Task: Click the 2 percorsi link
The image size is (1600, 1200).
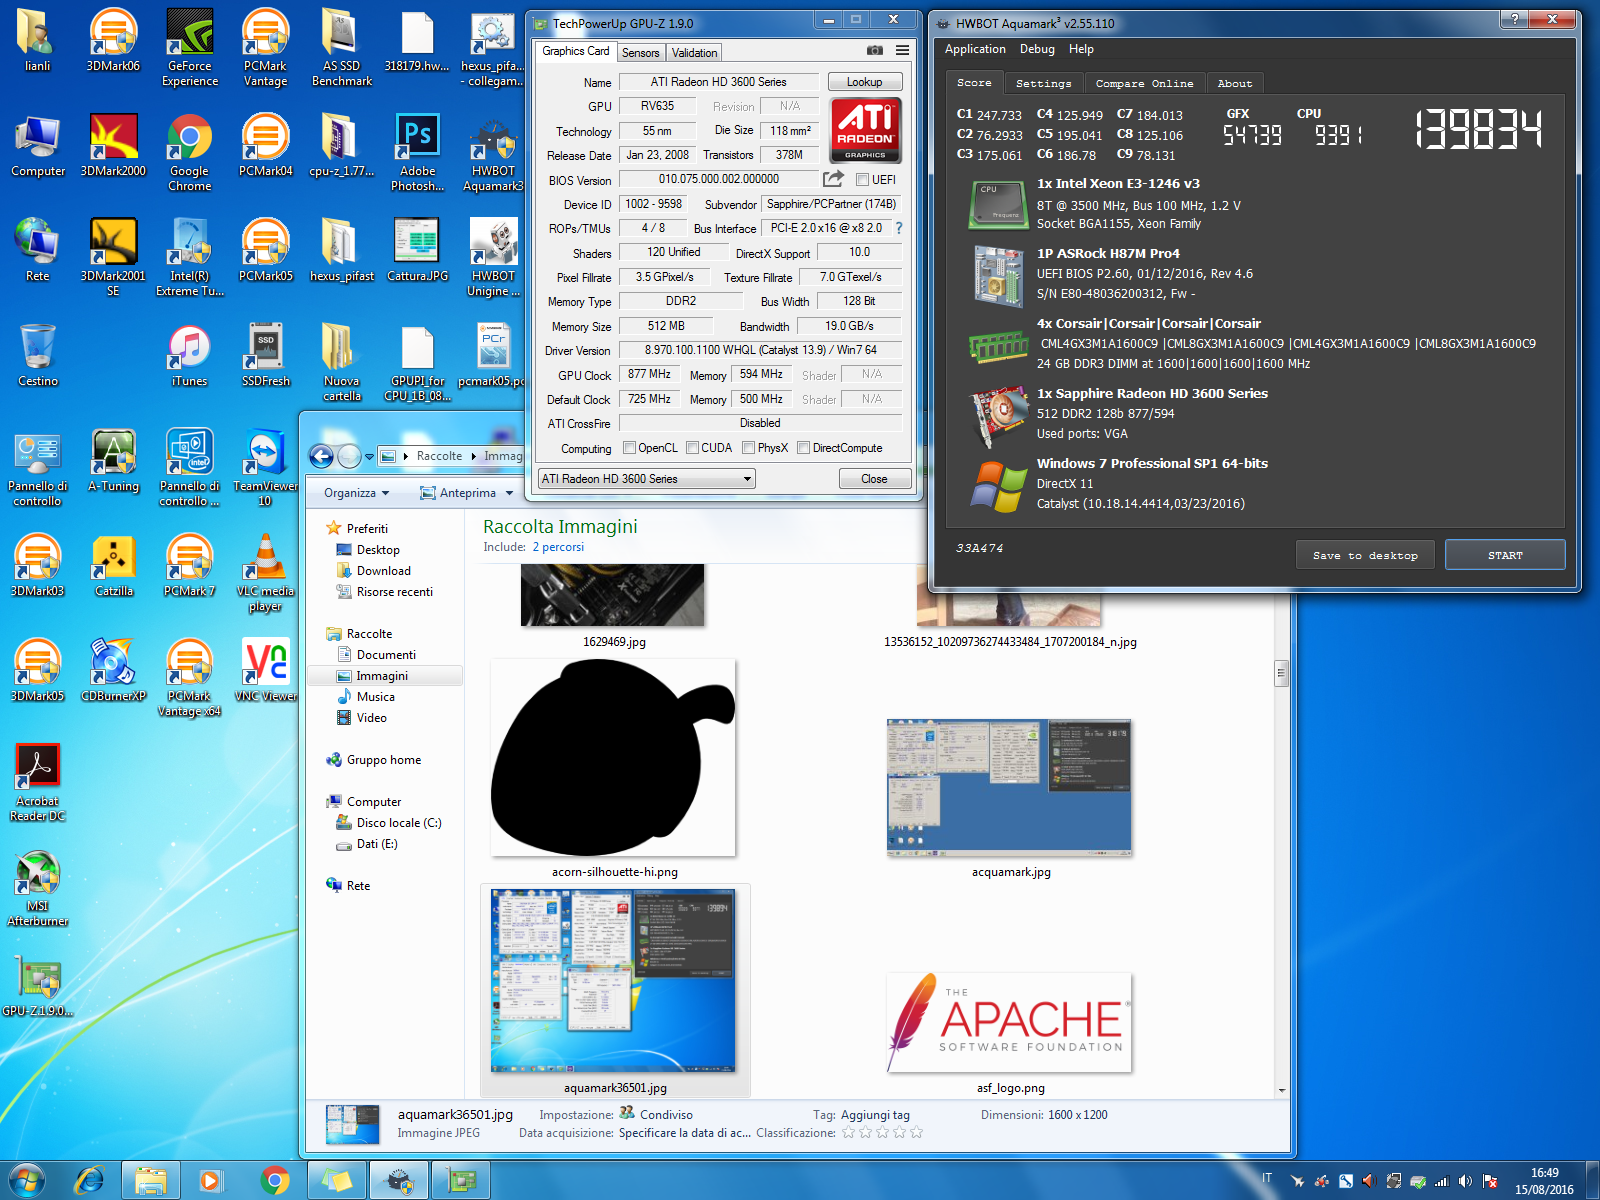Action: click(558, 547)
